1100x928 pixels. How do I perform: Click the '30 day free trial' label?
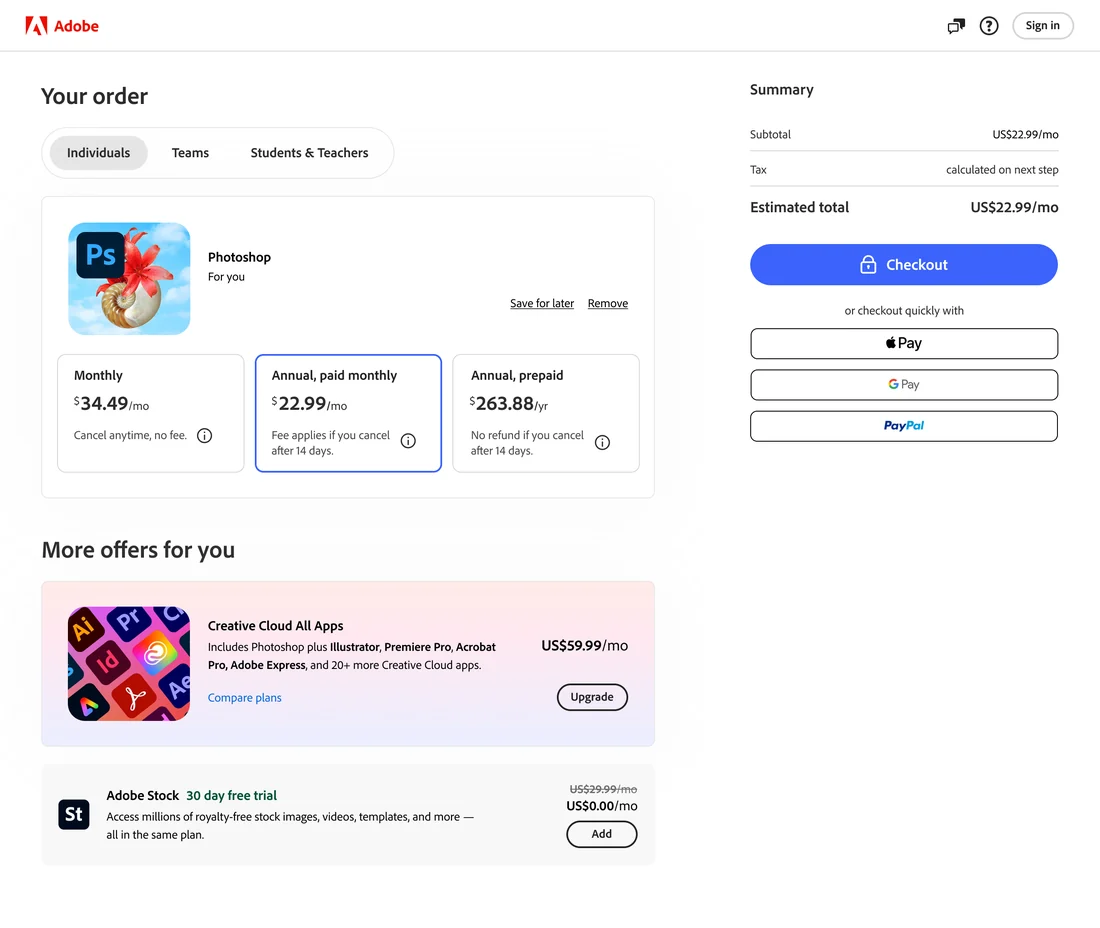click(x=232, y=795)
